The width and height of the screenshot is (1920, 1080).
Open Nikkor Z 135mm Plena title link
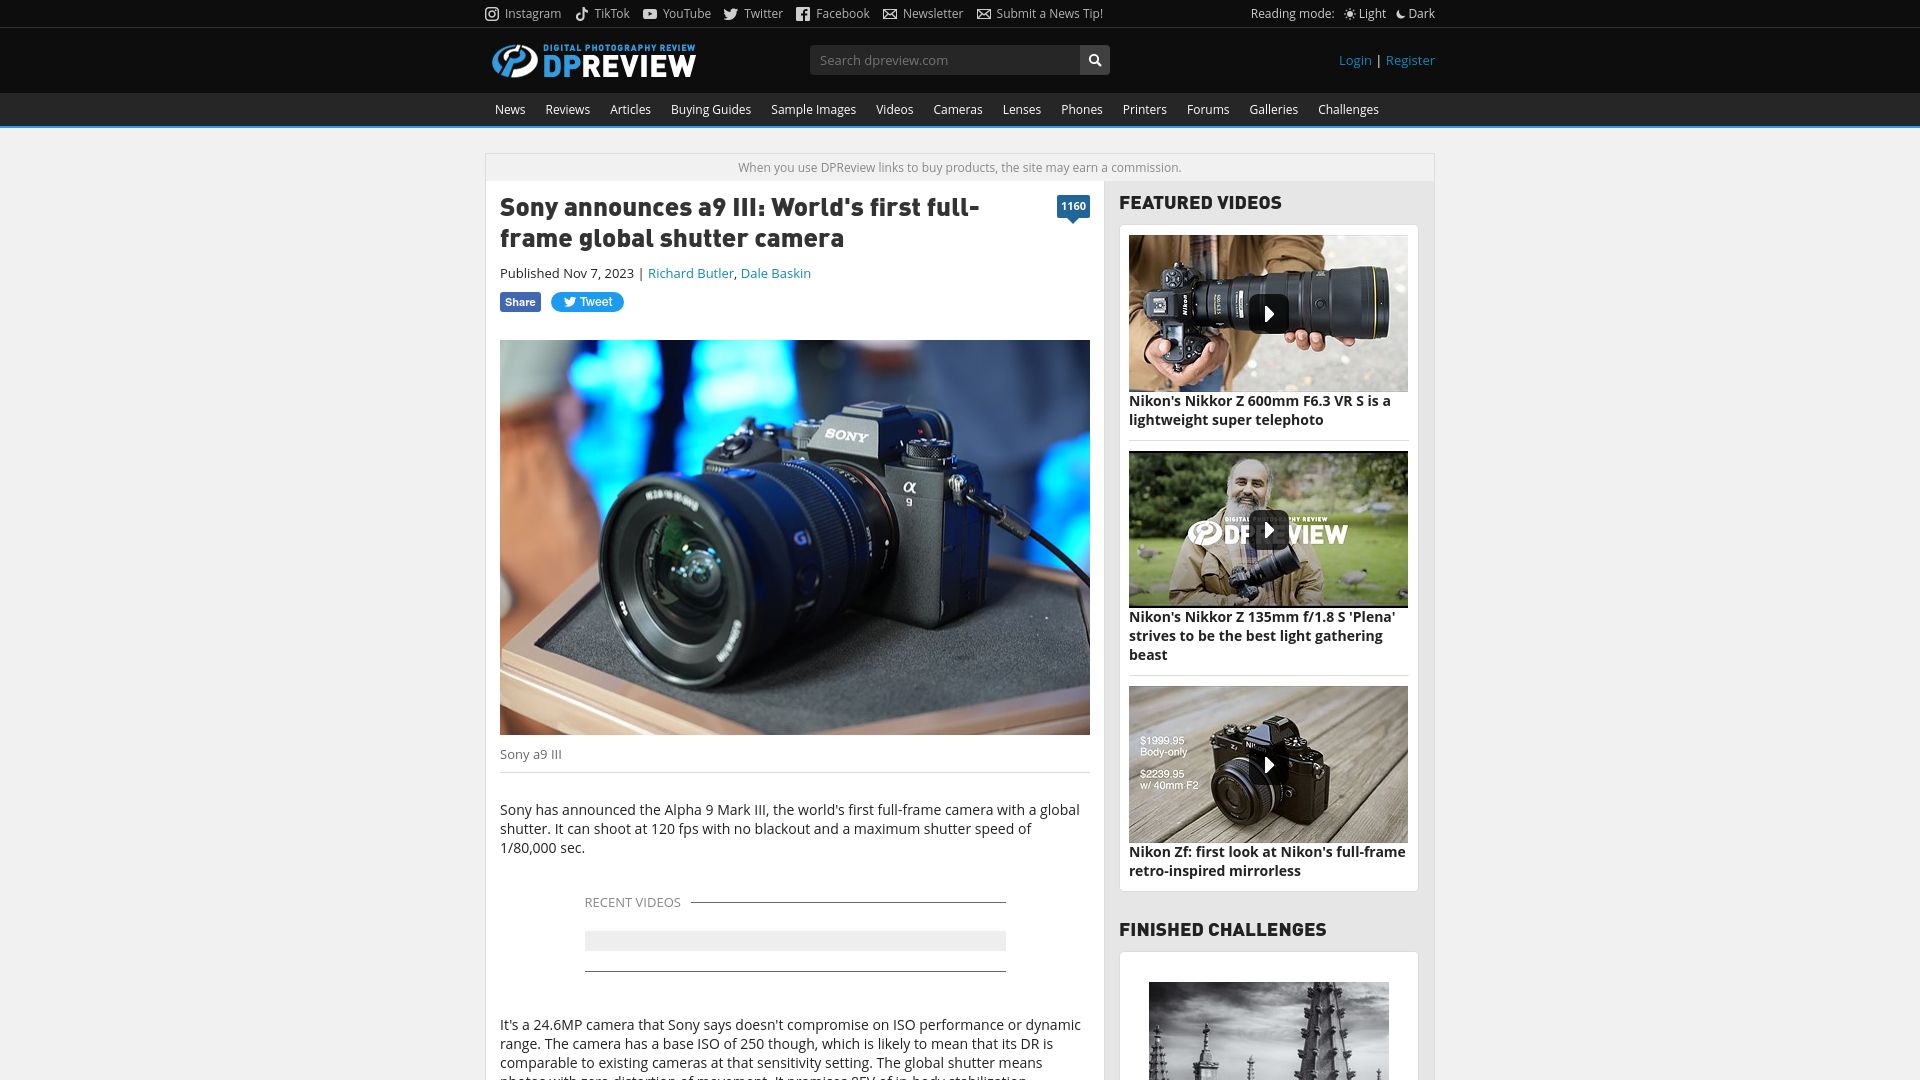tap(1262, 636)
